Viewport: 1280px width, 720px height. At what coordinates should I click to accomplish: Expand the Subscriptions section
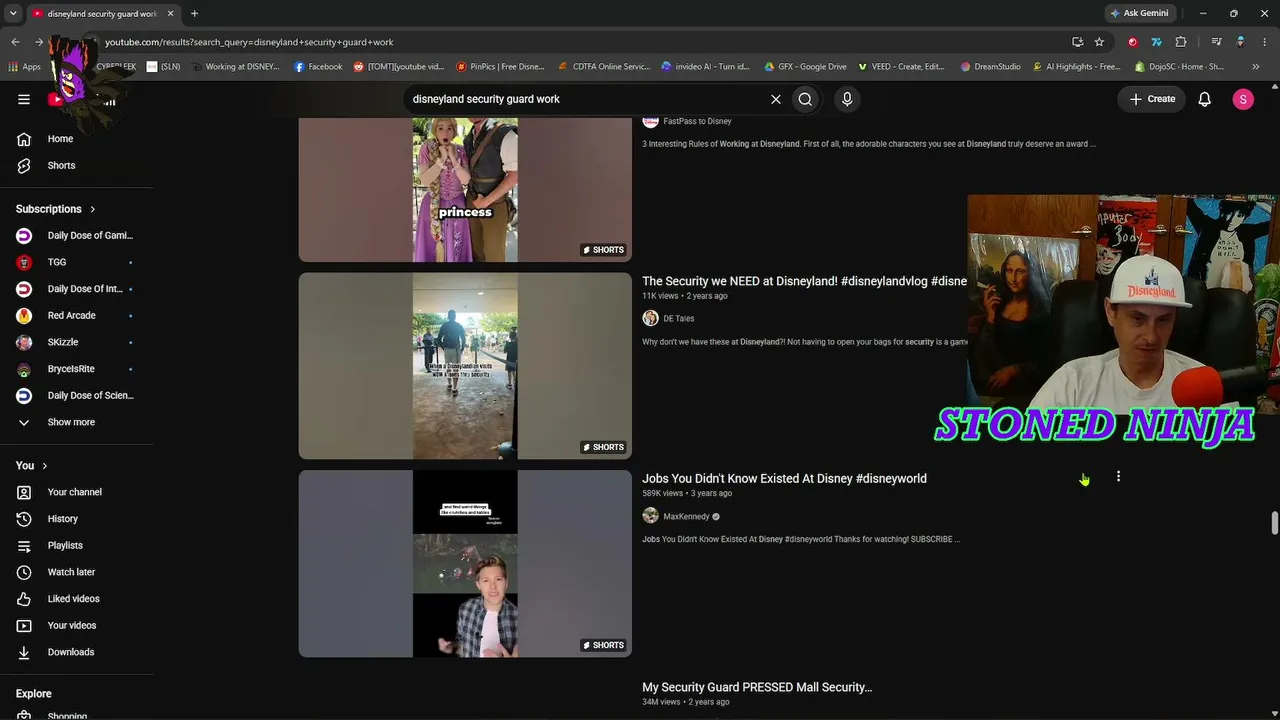click(x=56, y=209)
